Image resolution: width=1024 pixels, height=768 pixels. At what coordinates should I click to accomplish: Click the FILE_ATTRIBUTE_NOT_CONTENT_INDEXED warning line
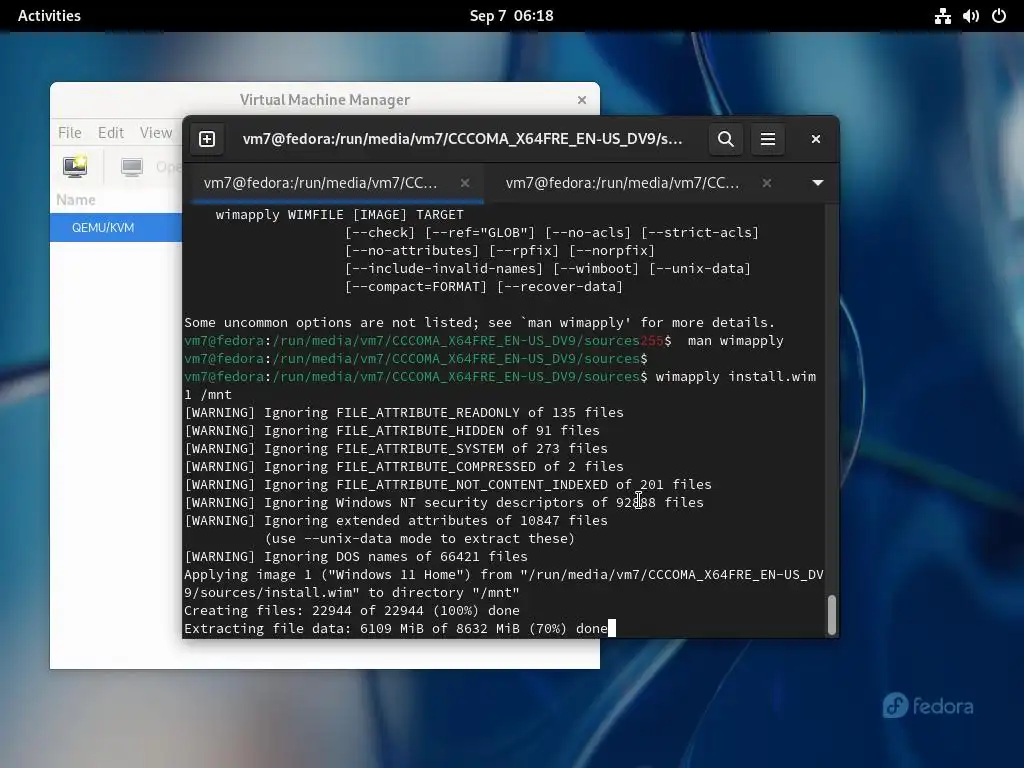pyautogui.click(x=448, y=485)
